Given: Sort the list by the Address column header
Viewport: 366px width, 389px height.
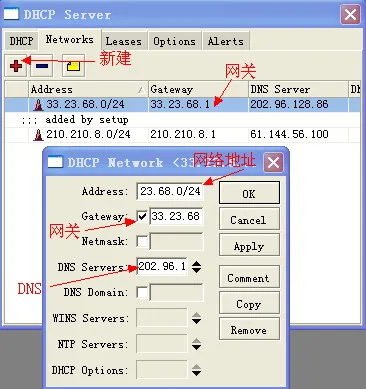Looking at the screenshot, I should (x=88, y=89).
